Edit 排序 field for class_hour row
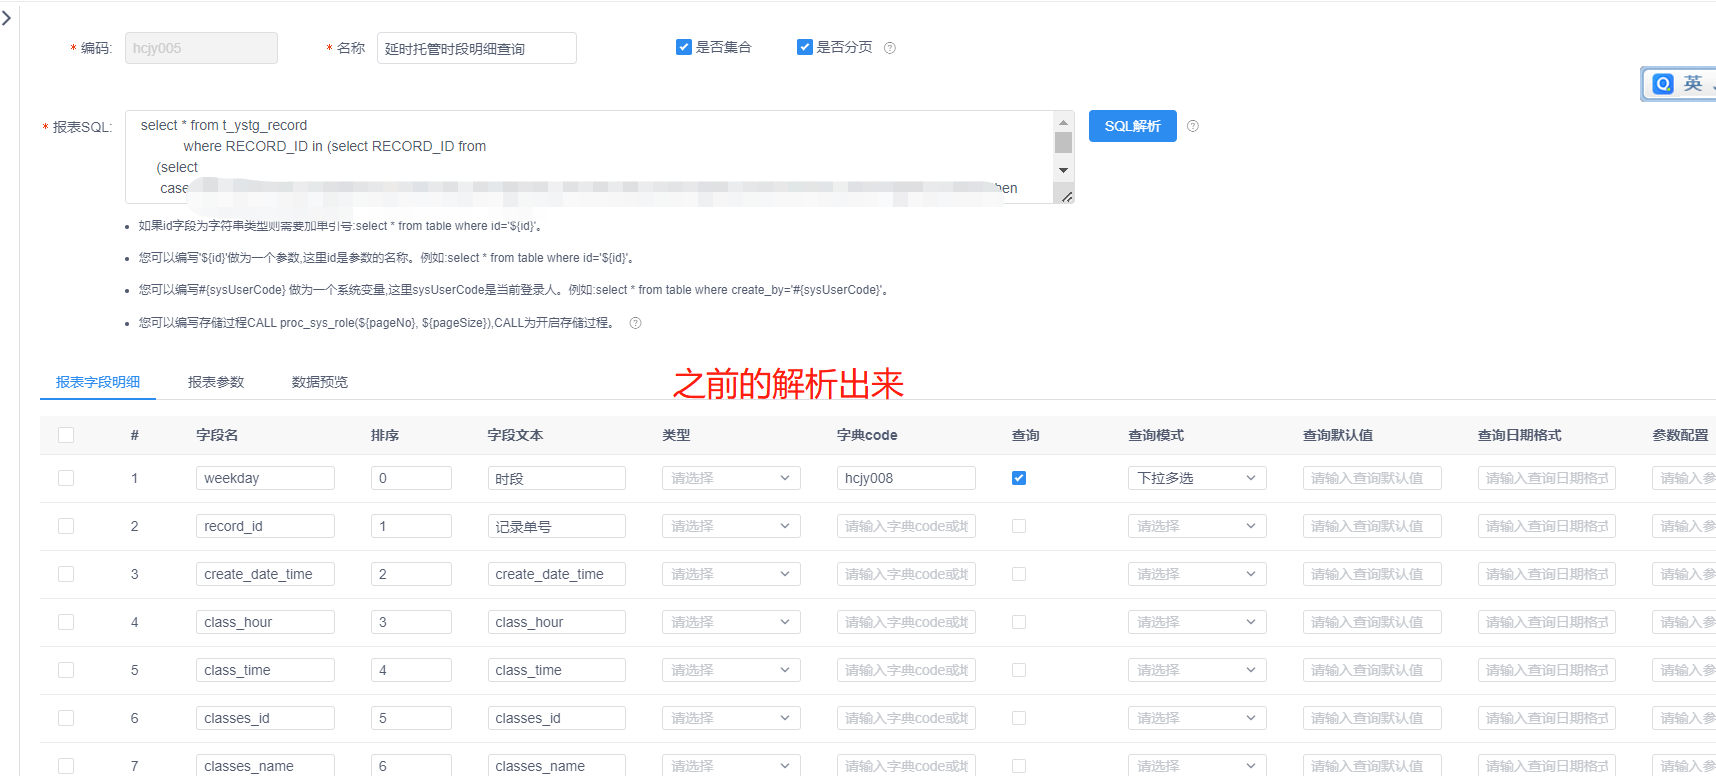This screenshot has width=1716, height=776. coord(411,622)
